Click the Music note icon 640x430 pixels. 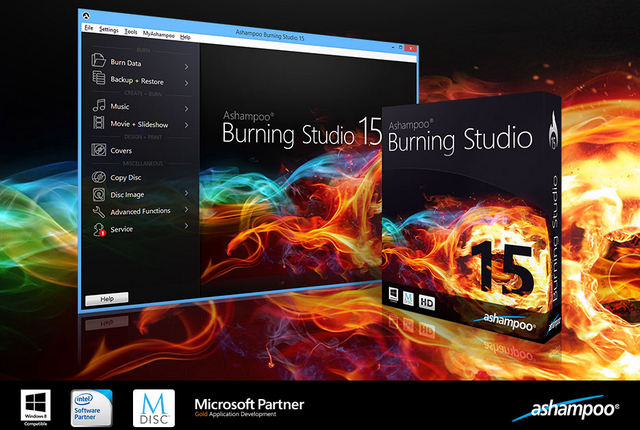pos(98,106)
